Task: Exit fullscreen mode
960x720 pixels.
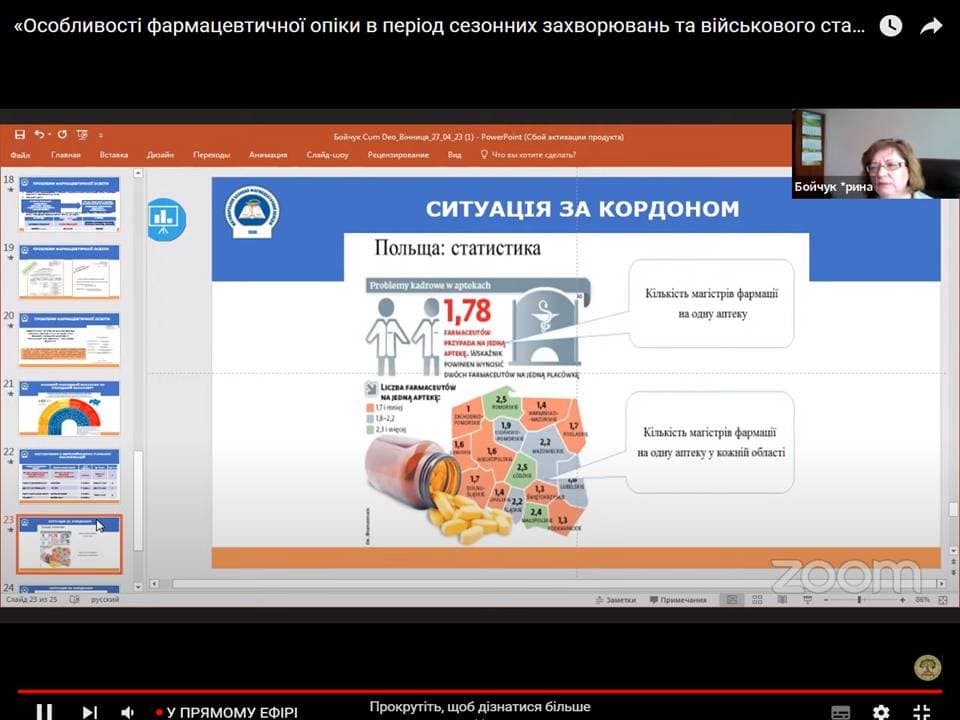Action: click(x=921, y=712)
